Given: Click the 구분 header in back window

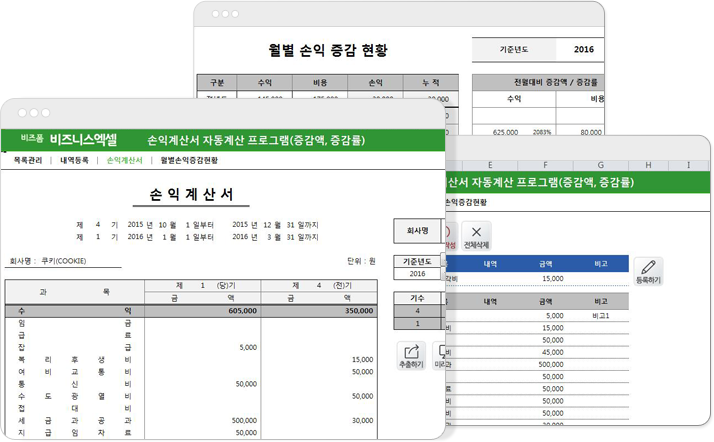Looking at the screenshot, I should (217, 82).
